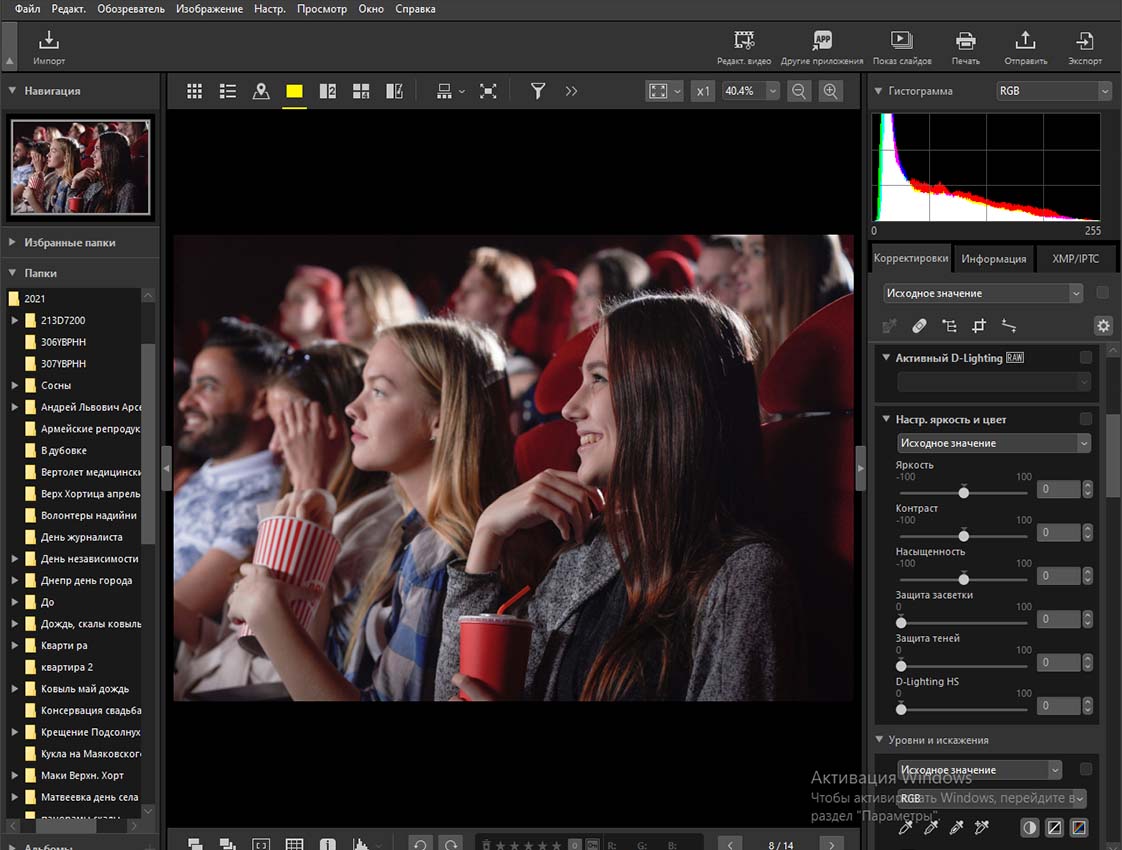Click the navigation preview thumbnail
The height and width of the screenshot is (850, 1122).
pos(80,167)
